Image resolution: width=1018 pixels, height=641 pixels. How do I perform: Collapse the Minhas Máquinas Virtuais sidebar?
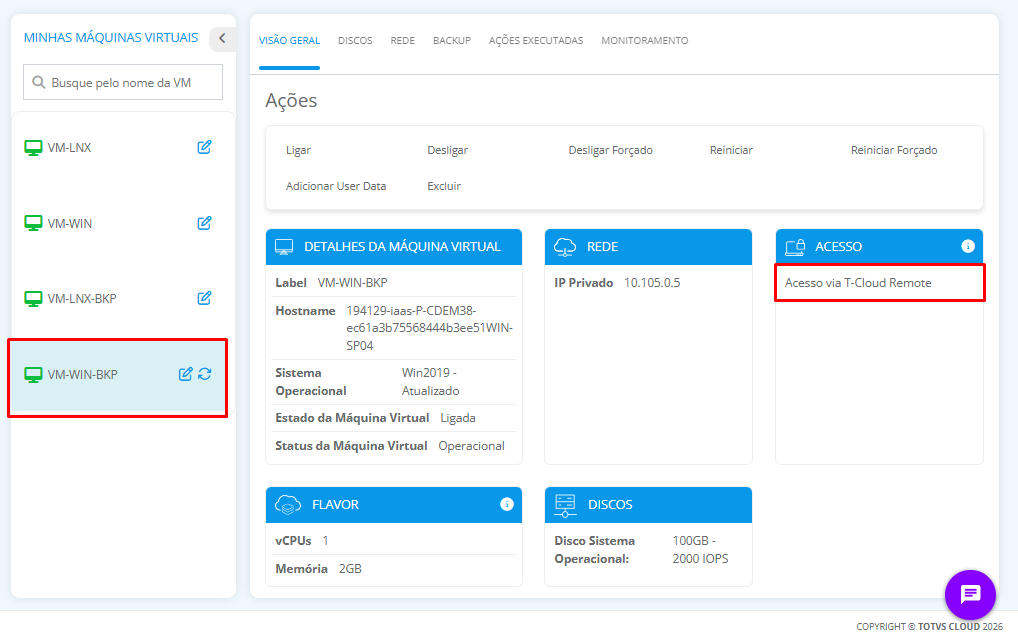(222, 38)
